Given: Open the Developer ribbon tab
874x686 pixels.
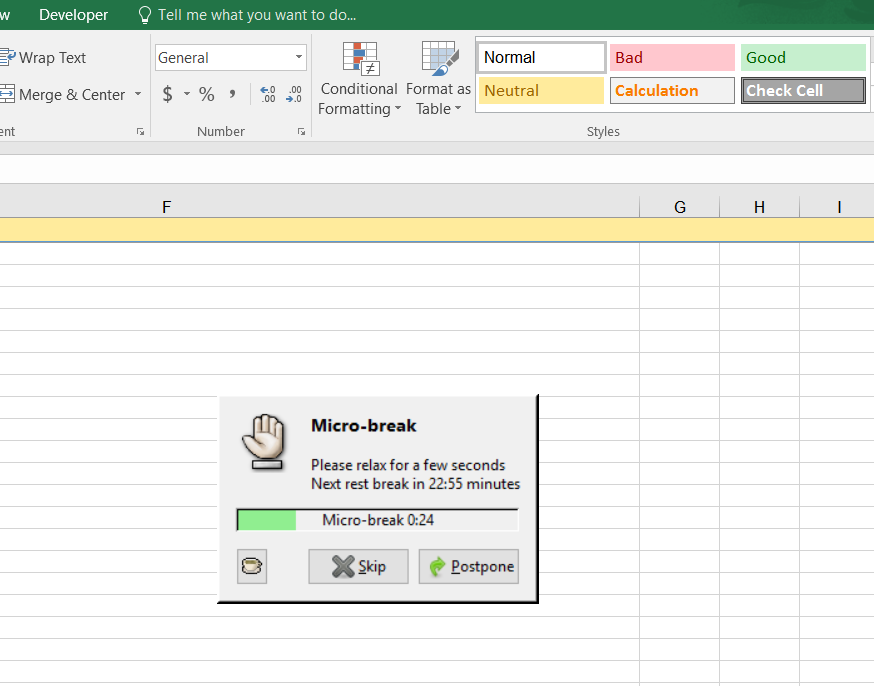Looking at the screenshot, I should tap(73, 15).
